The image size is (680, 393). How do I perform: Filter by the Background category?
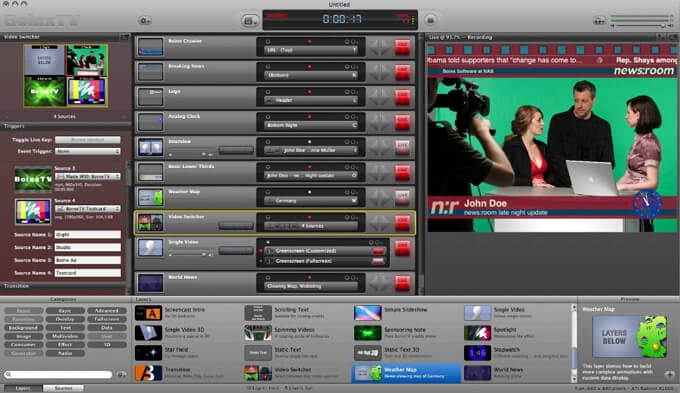coord(23,328)
